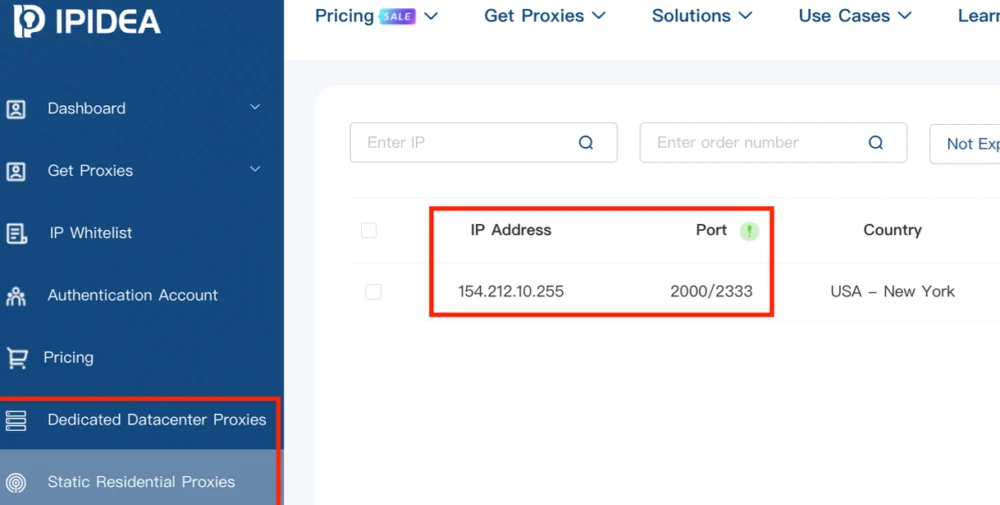The width and height of the screenshot is (1000, 505).
Task: Click the Static Residential Proxies fingerprint icon
Action: [x=16, y=483]
